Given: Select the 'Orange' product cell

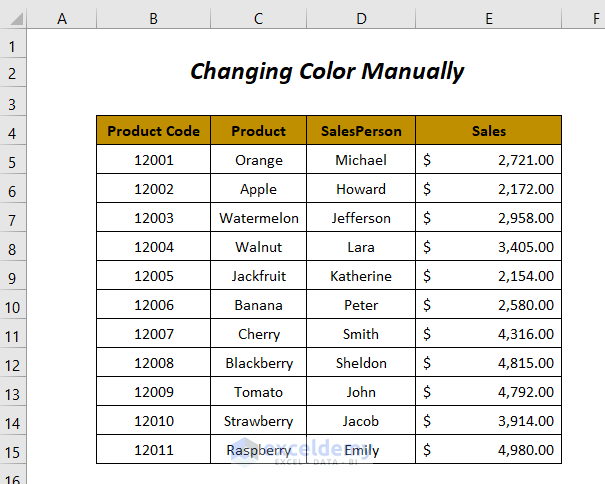Looking at the screenshot, I should click(x=259, y=159).
